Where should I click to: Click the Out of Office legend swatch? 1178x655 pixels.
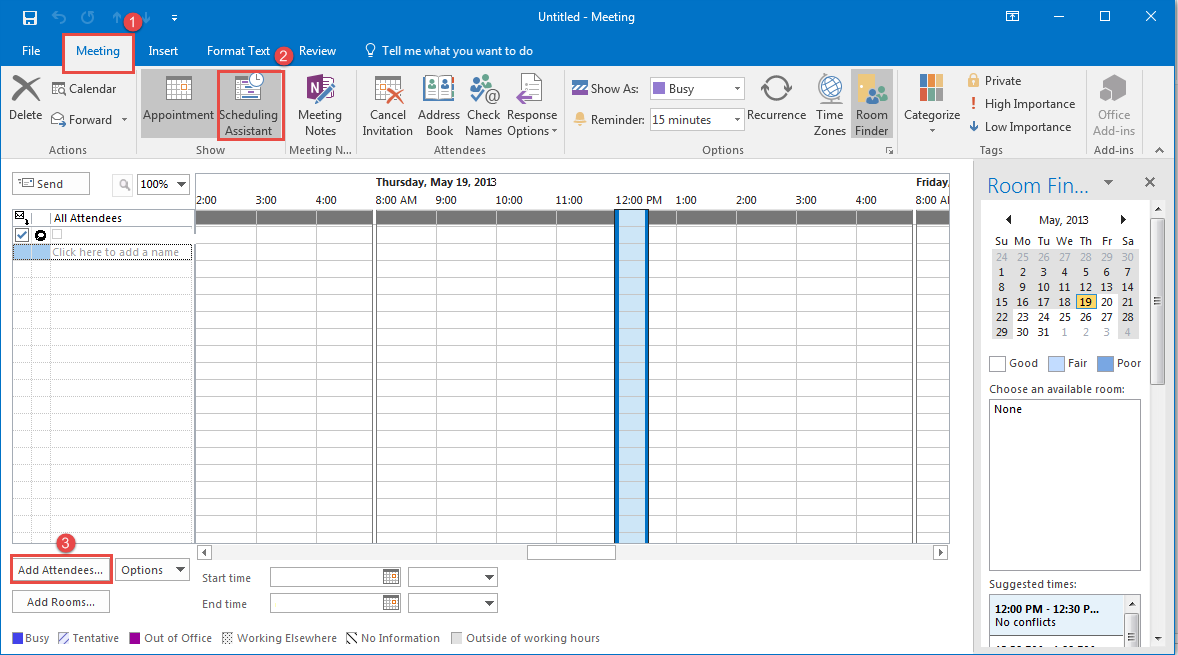(135, 638)
